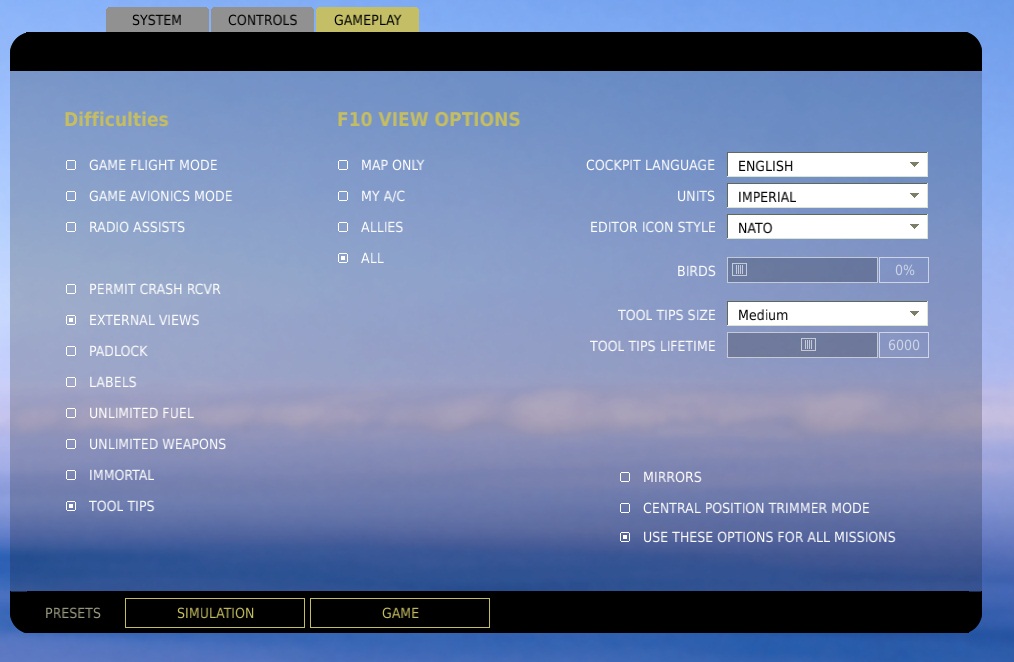Enable the Unlimited Fuel option

pyautogui.click(x=71, y=414)
